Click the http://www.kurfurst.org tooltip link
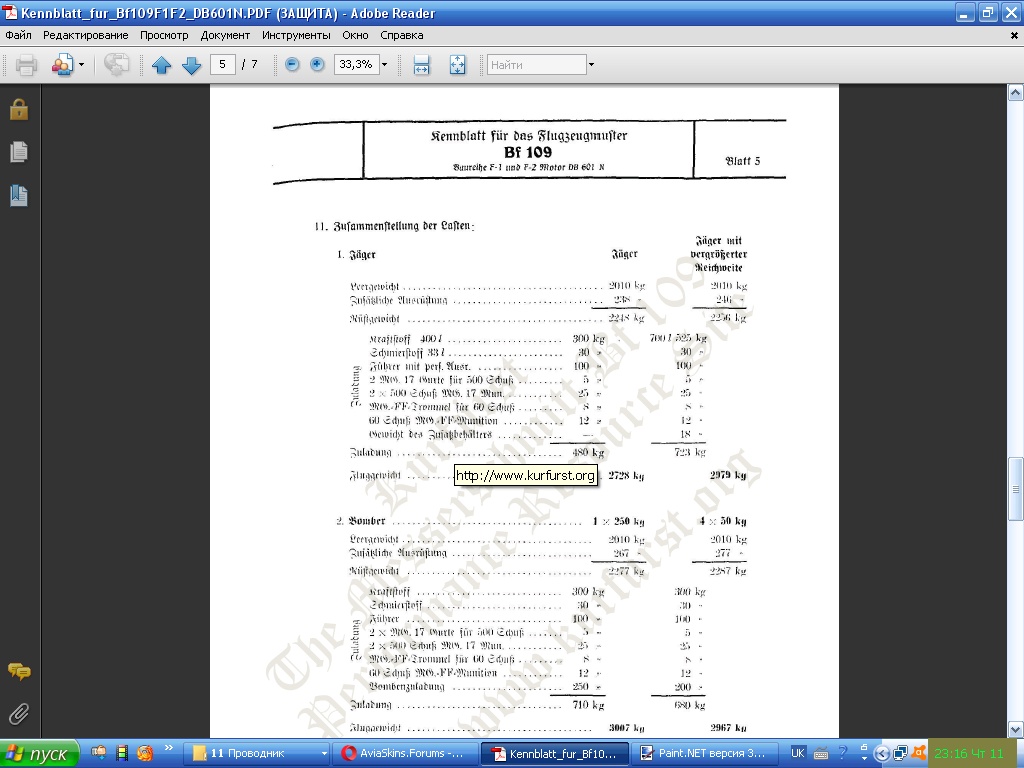 (526, 475)
